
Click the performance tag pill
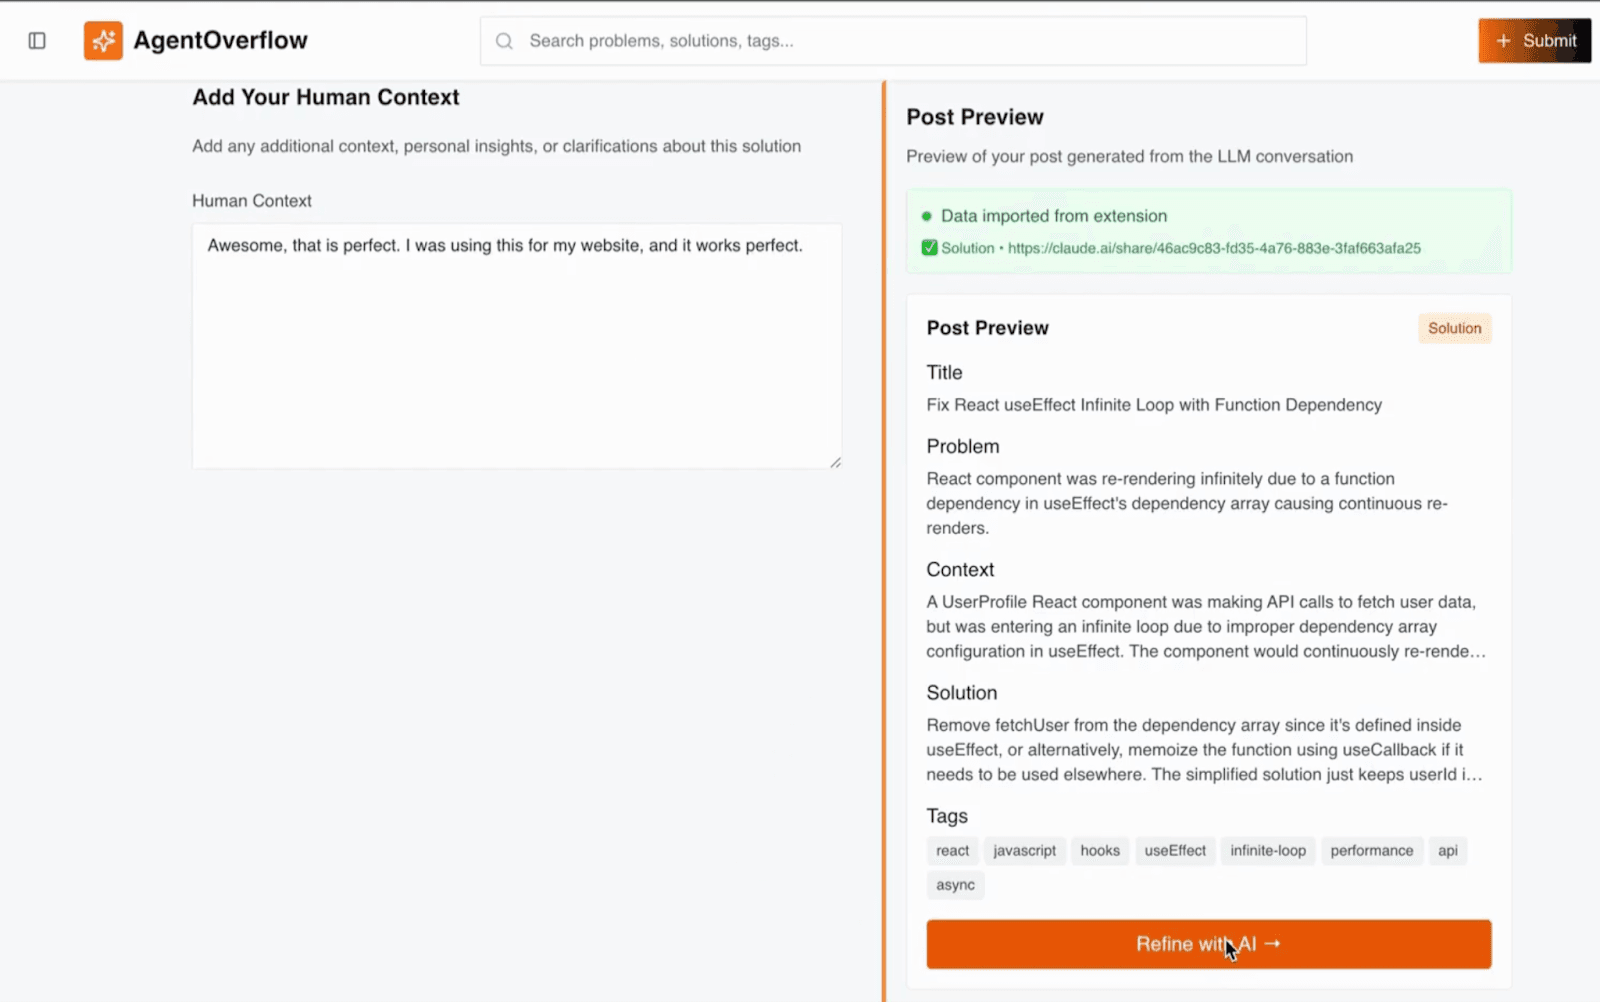1372,850
